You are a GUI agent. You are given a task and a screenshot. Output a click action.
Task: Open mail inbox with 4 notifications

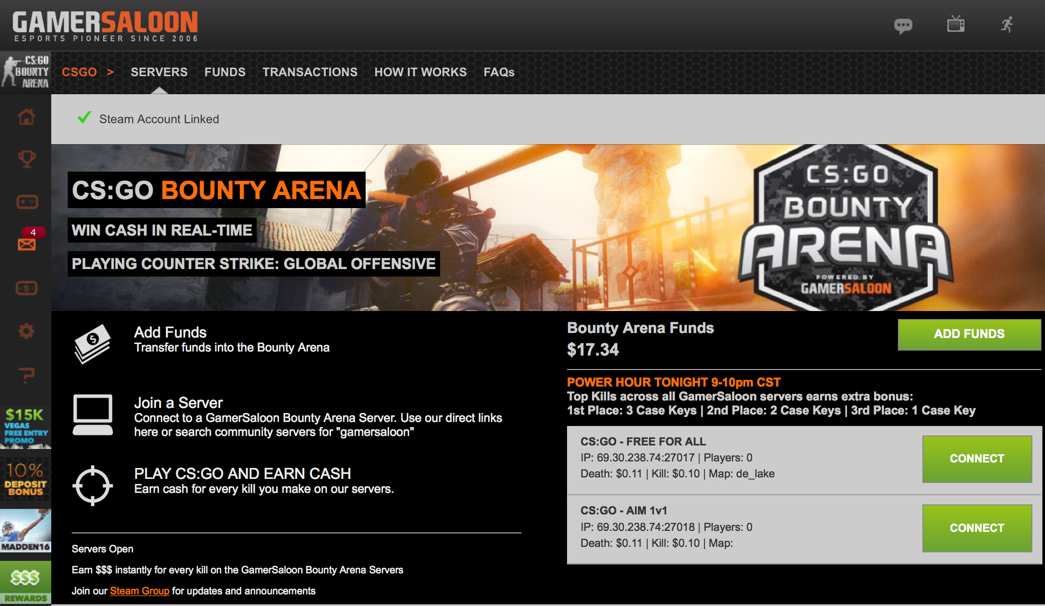tap(26, 243)
